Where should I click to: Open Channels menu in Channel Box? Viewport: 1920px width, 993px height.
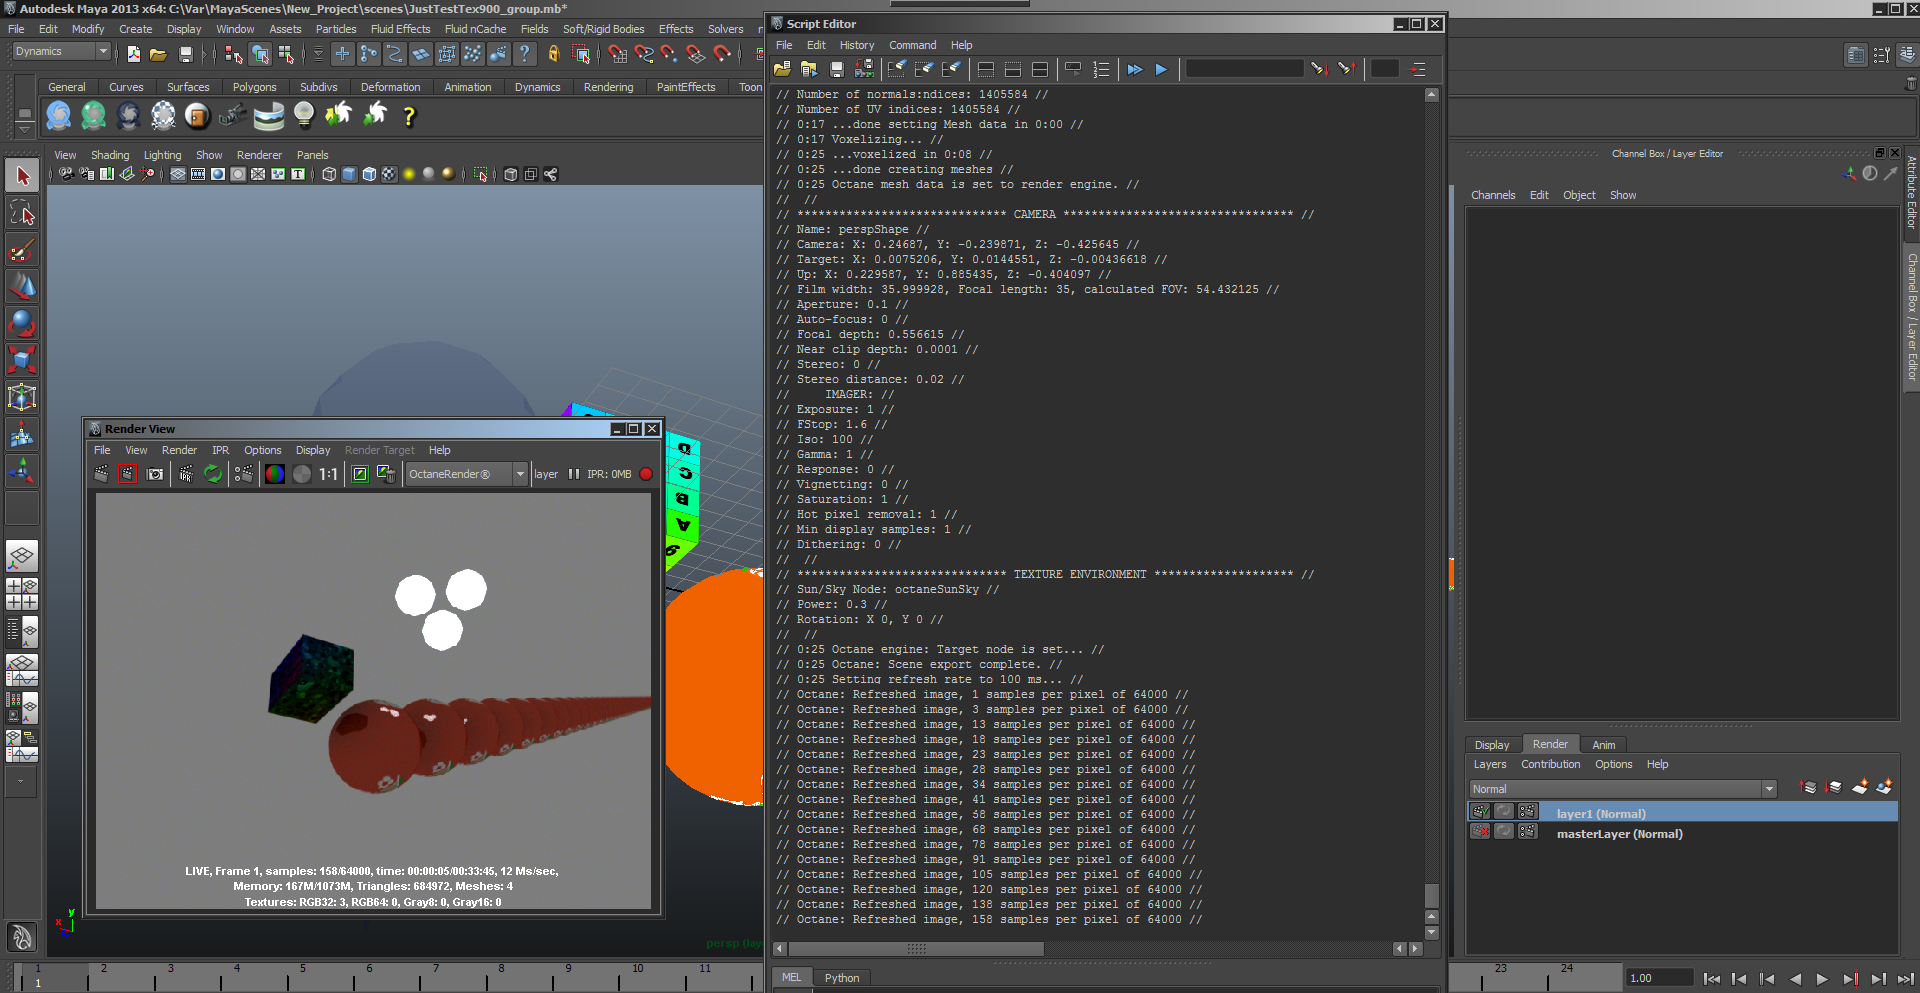[1492, 195]
